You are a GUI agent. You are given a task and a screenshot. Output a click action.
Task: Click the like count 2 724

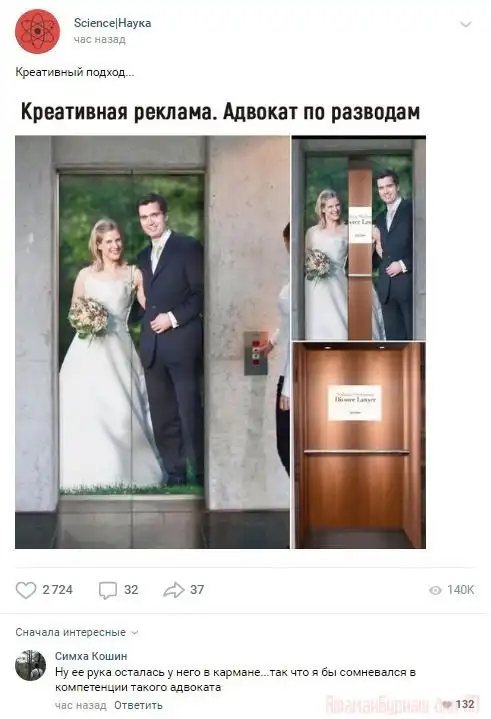tap(57, 590)
